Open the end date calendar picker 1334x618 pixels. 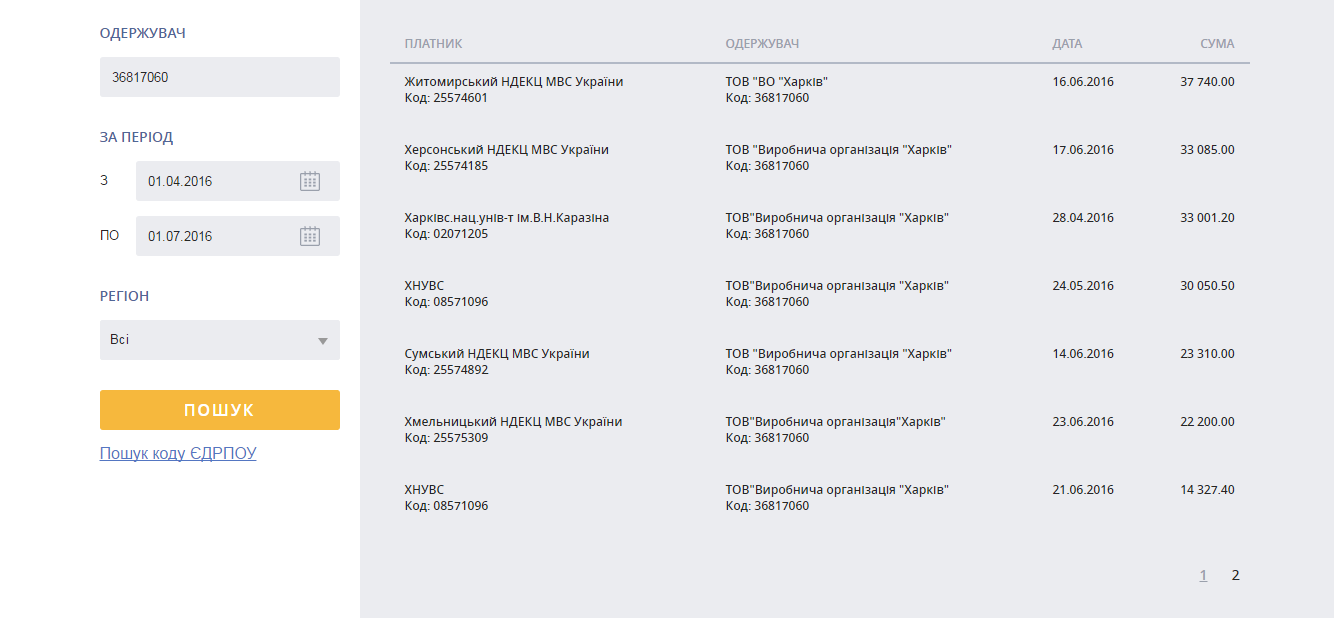[x=310, y=236]
